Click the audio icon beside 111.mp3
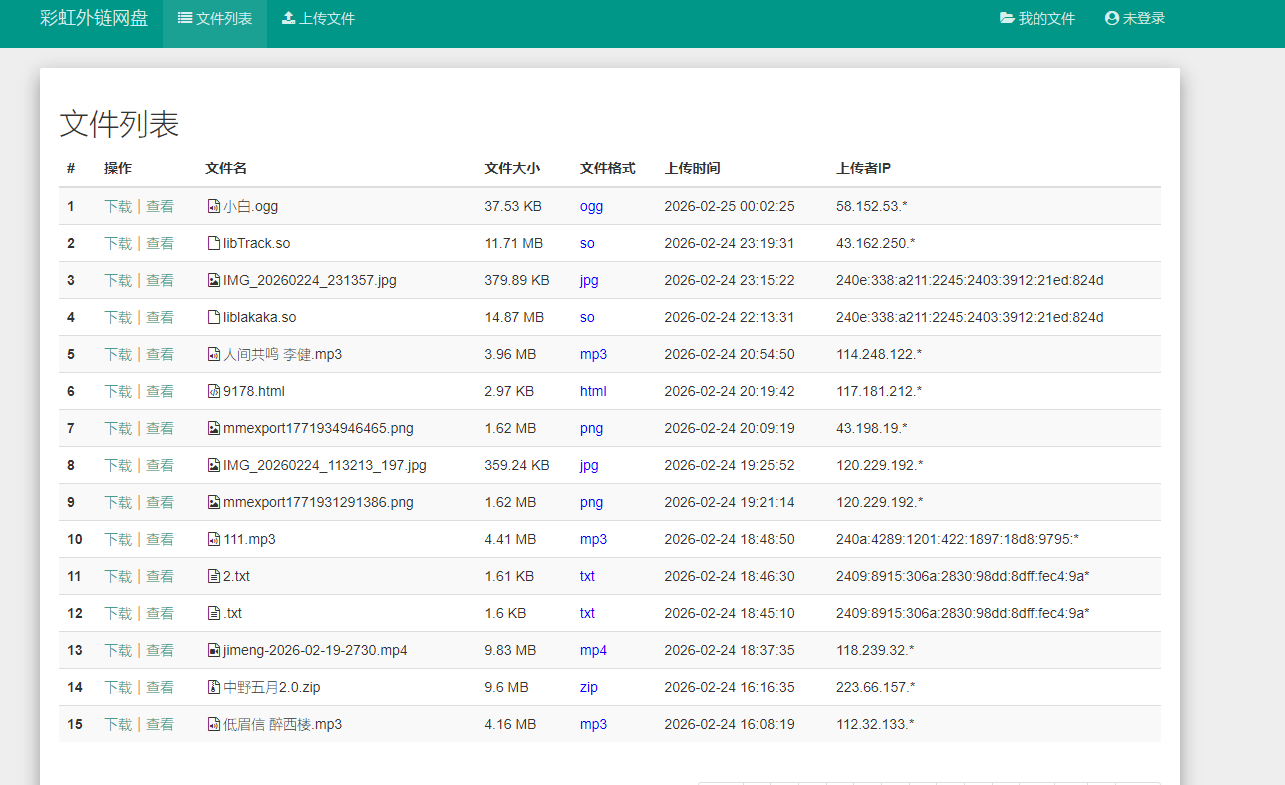1285x785 pixels. [x=213, y=540]
